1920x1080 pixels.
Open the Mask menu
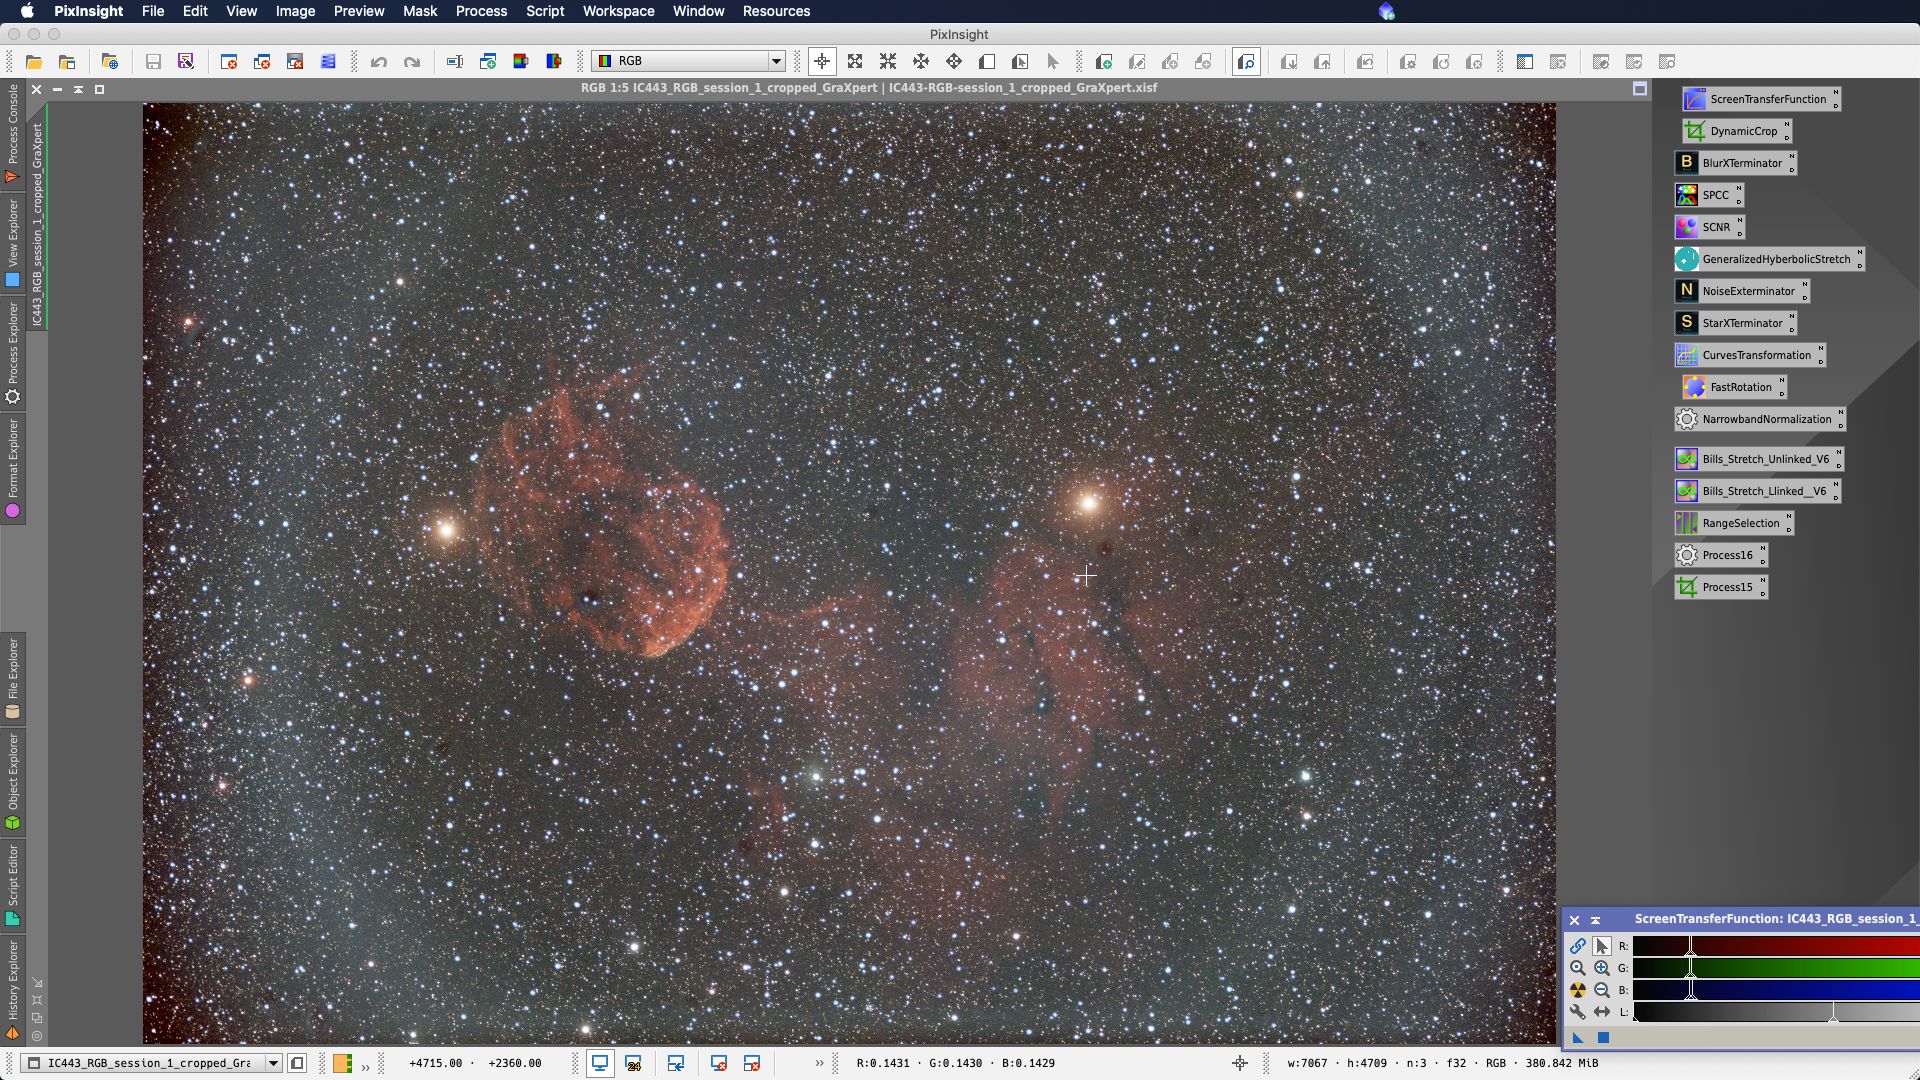pos(420,11)
